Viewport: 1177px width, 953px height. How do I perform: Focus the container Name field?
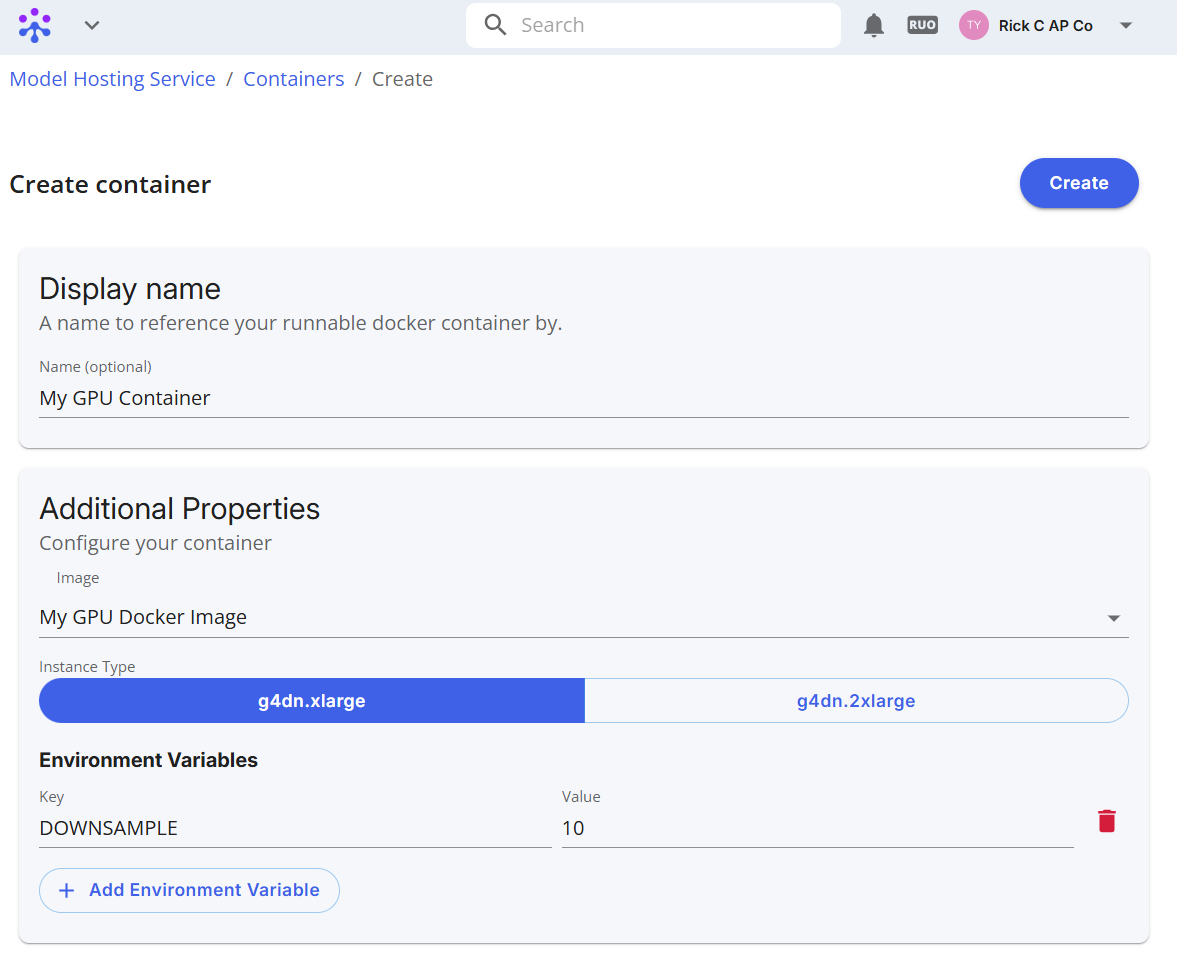pos(584,398)
